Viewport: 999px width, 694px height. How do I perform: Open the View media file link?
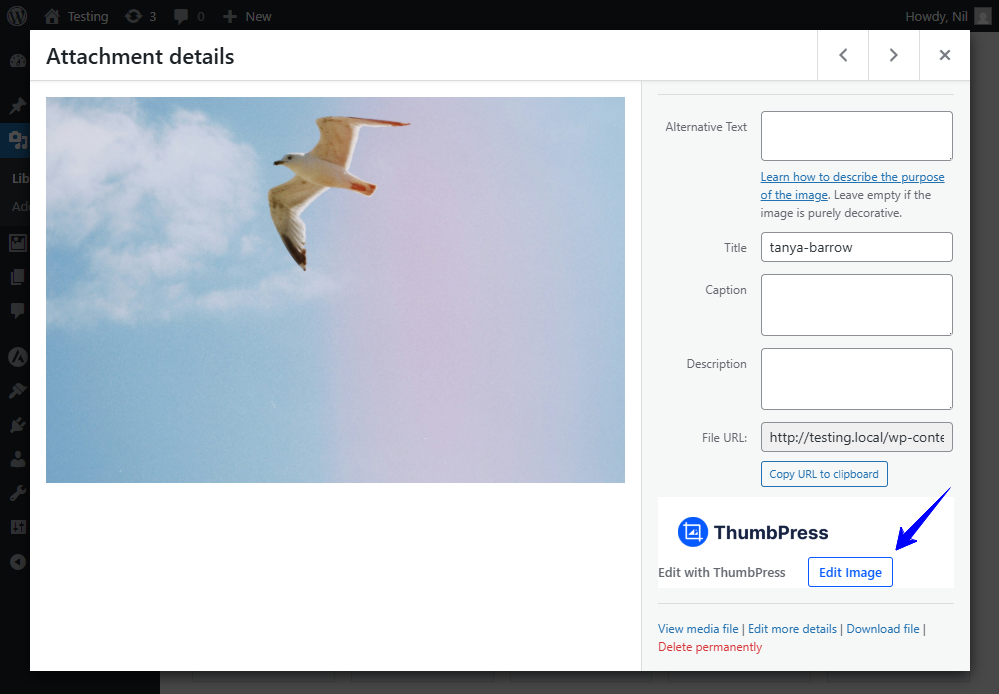click(698, 629)
